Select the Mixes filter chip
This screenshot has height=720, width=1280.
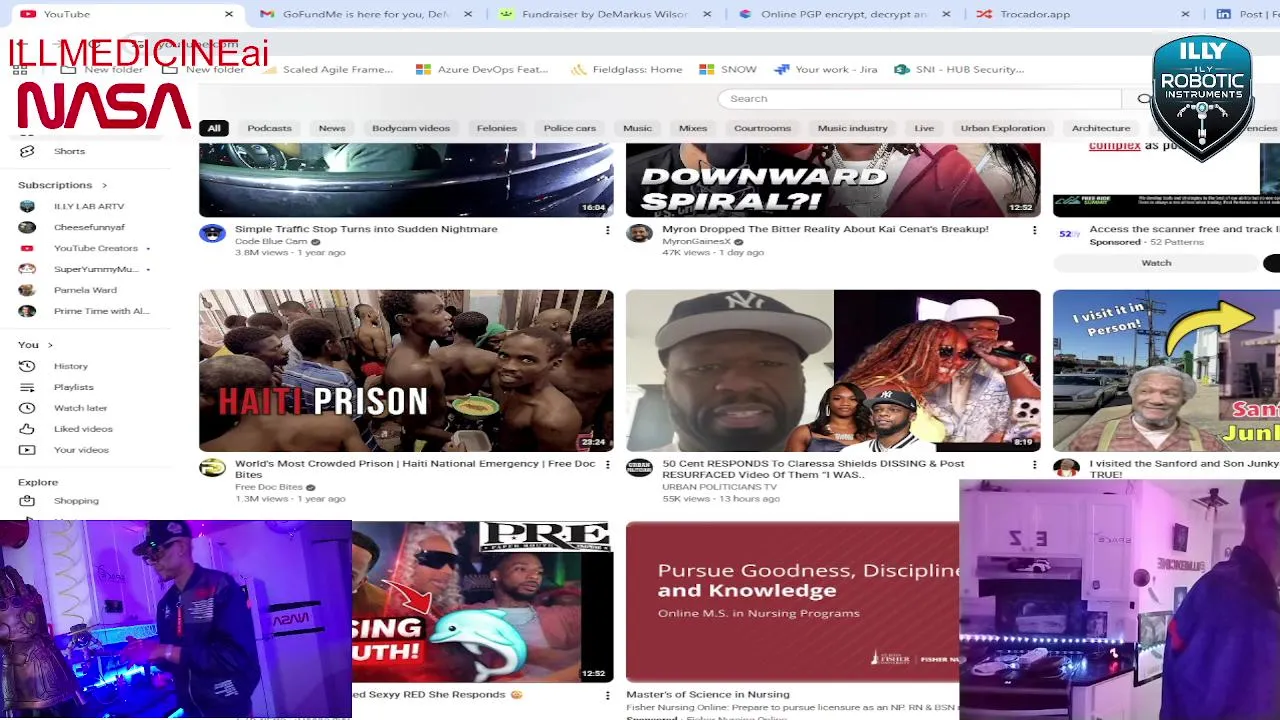[x=693, y=128]
